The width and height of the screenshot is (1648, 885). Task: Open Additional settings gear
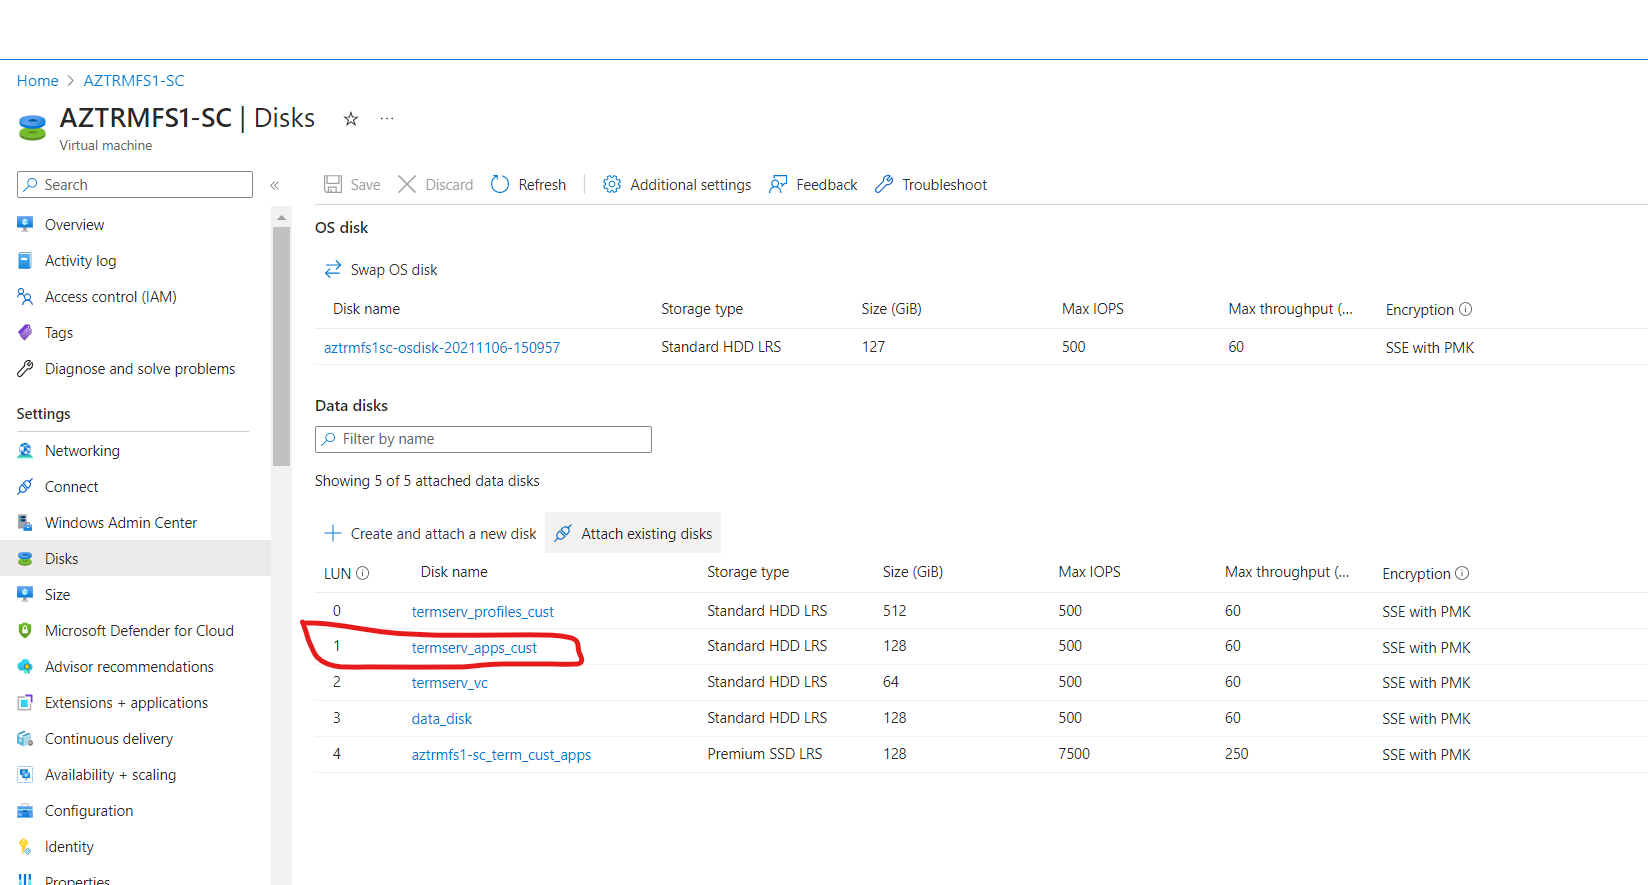pyautogui.click(x=677, y=185)
